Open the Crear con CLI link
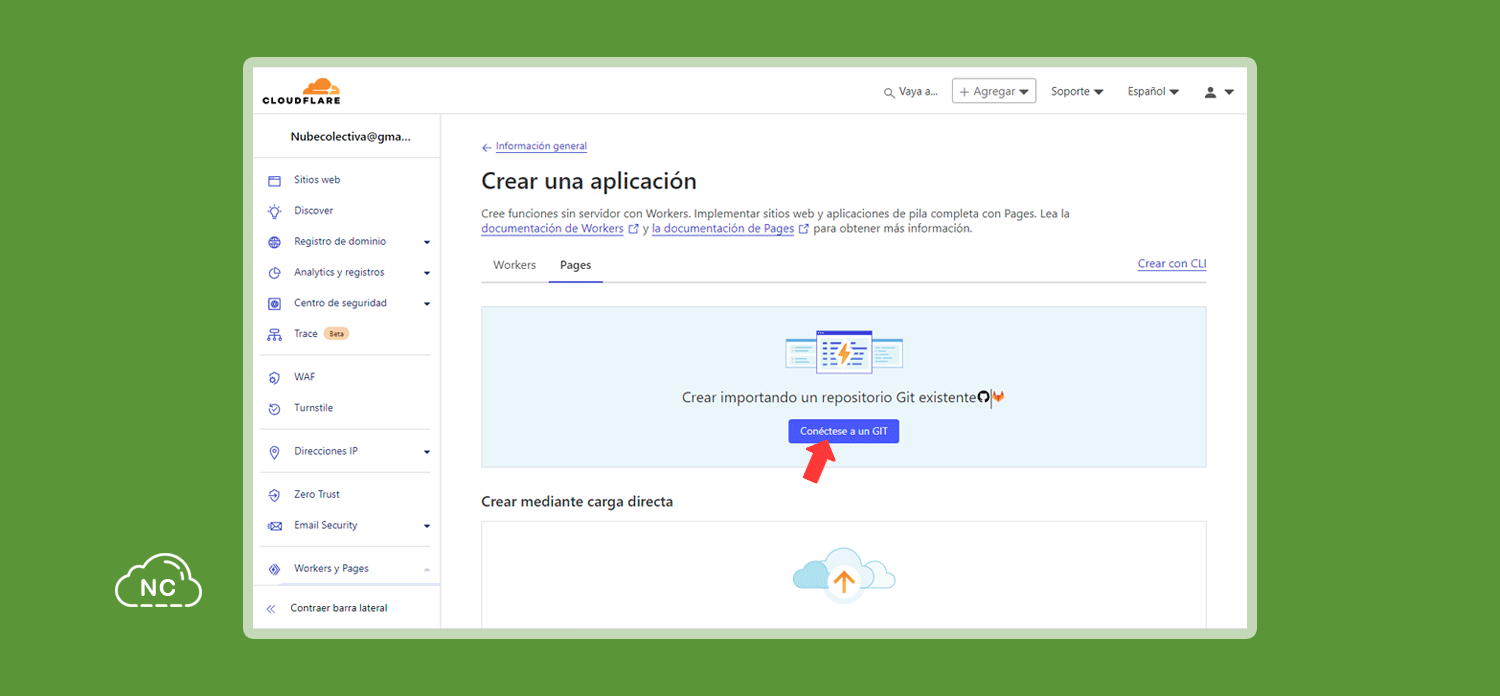The width and height of the screenshot is (1500, 696). [1172, 264]
